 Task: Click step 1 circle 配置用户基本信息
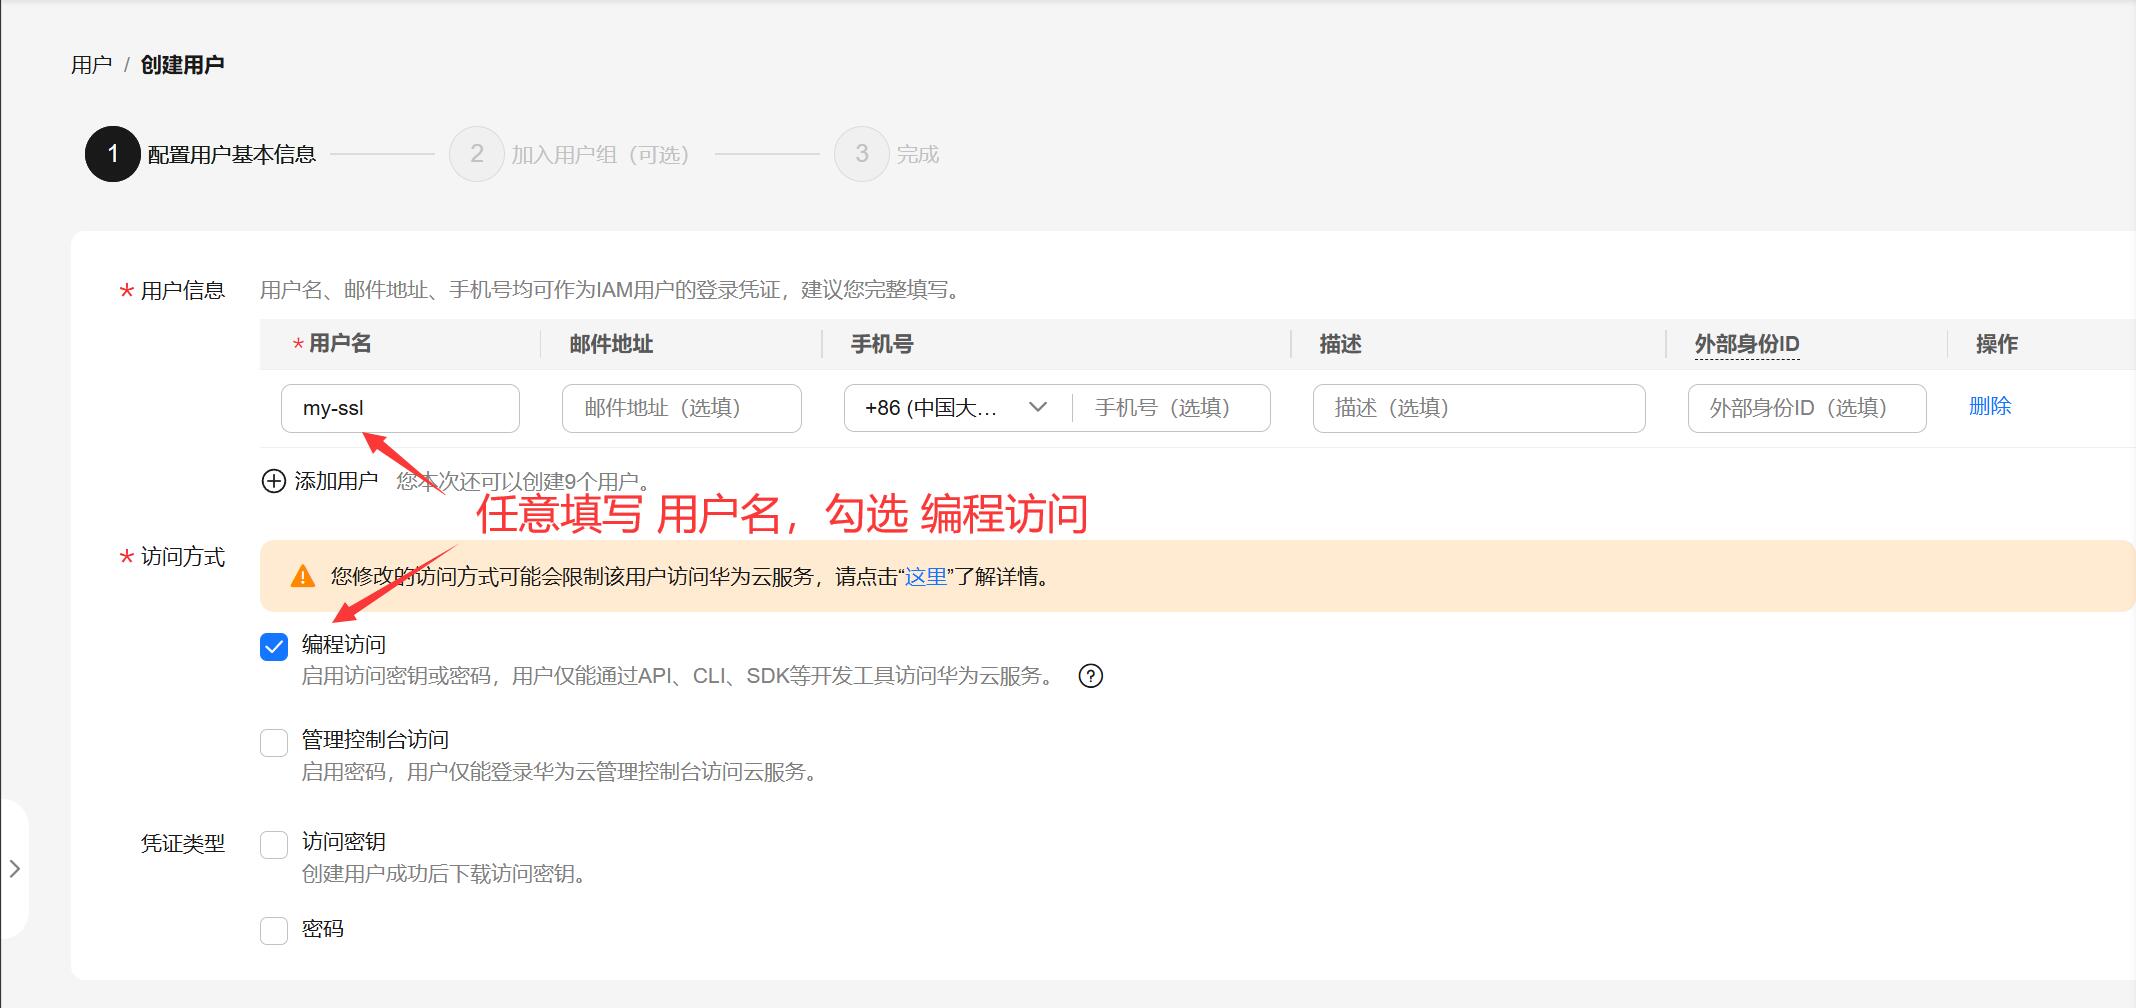pyautogui.click(x=112, y=154)
